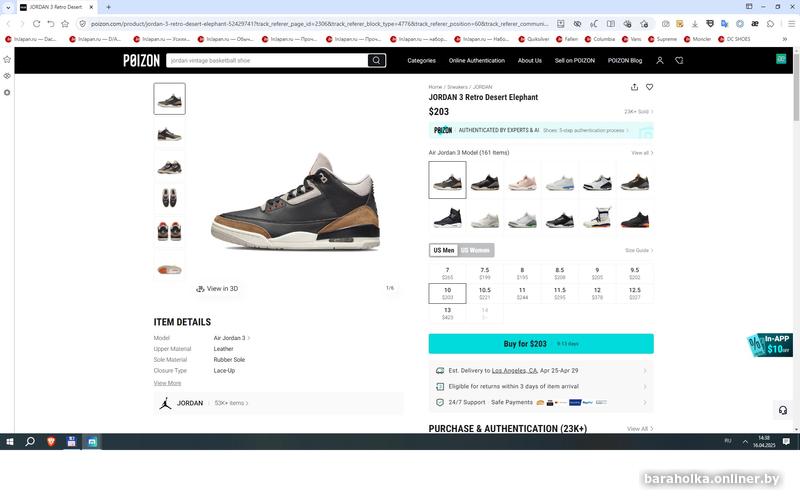Screen dimensions: 800x500
Task: Select the orange outsole thumbnail
Action: (x=169, y=269)
